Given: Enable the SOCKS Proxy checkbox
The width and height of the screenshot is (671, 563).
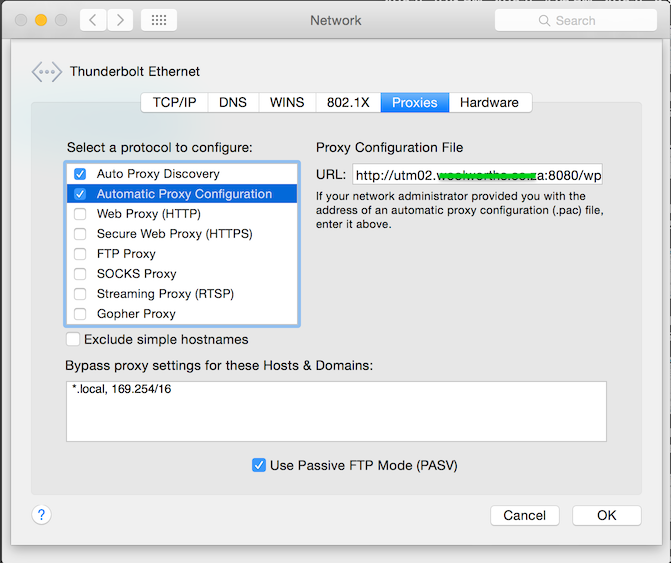Looking at the screenshot, I should coord(80,274).
